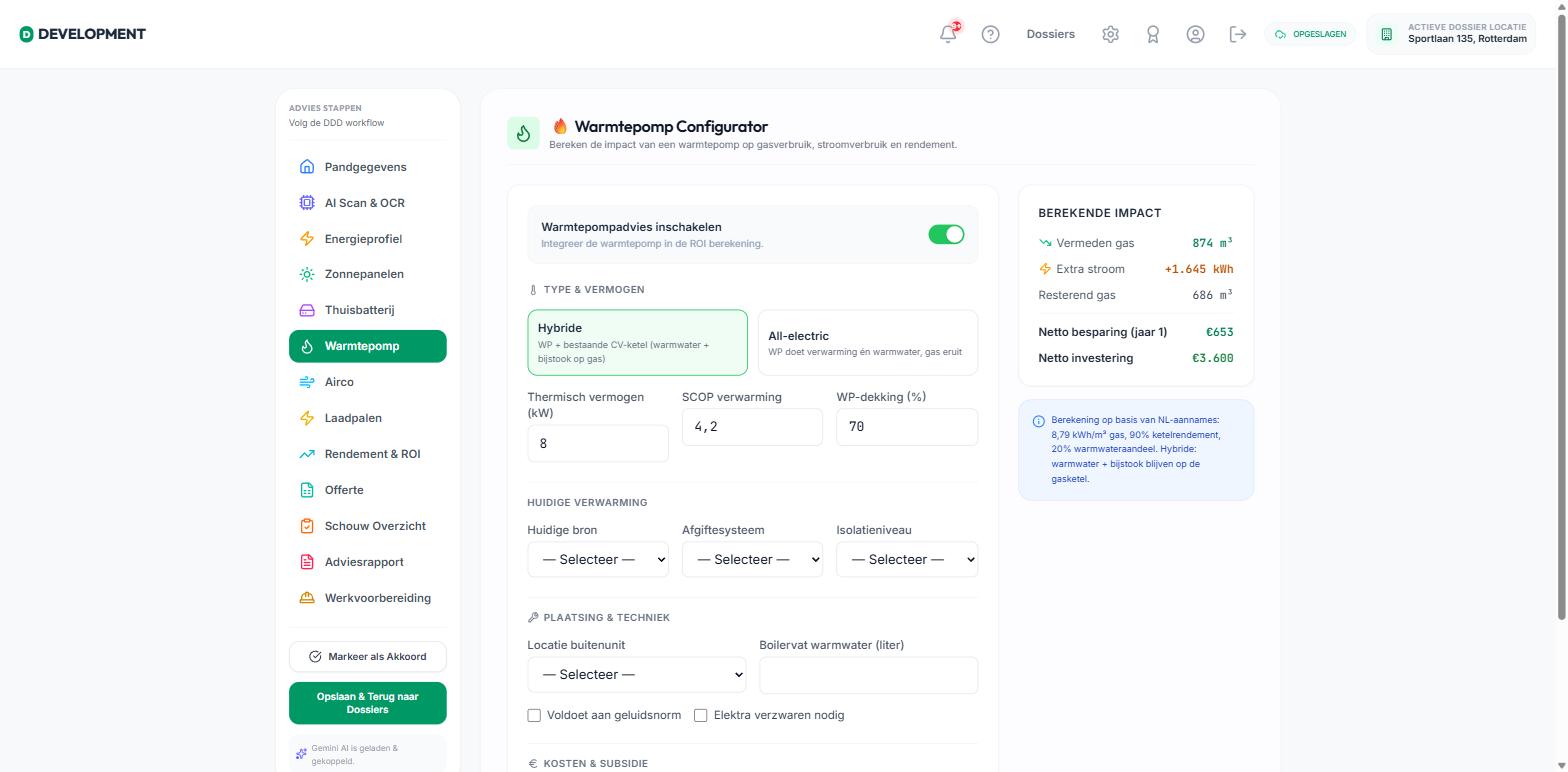Select the Hybride heat pump type
This screenshot has height=772, width=1568.
[x=637, y=343]
